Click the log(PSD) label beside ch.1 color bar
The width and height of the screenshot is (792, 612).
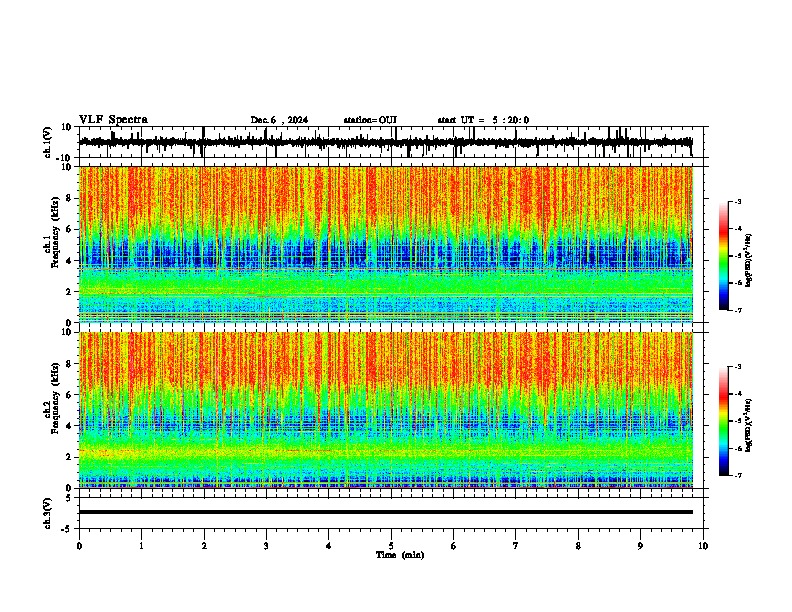pos(749,260)
